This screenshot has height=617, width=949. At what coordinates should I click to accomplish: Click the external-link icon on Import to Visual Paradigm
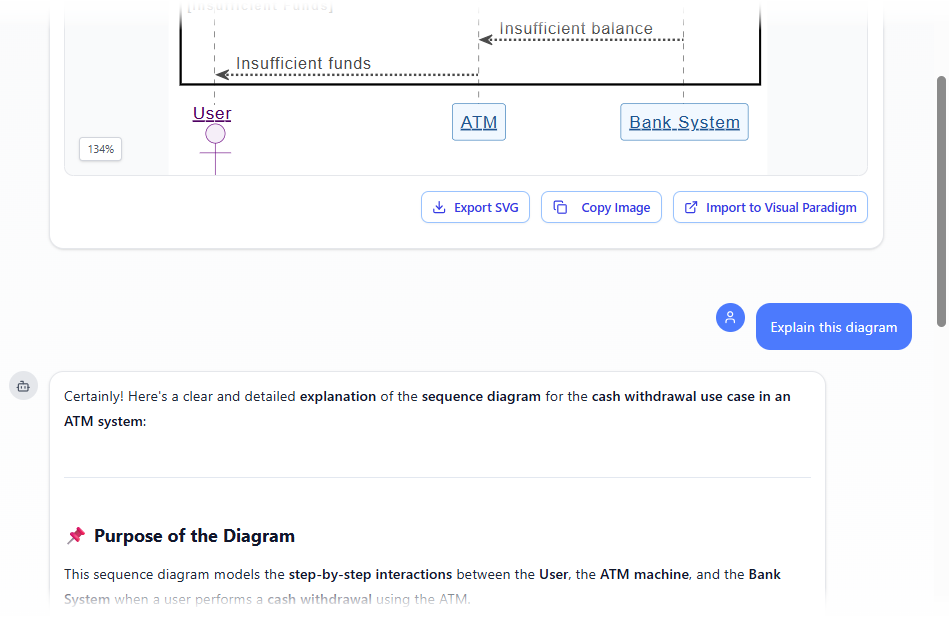tap(689, 207)
